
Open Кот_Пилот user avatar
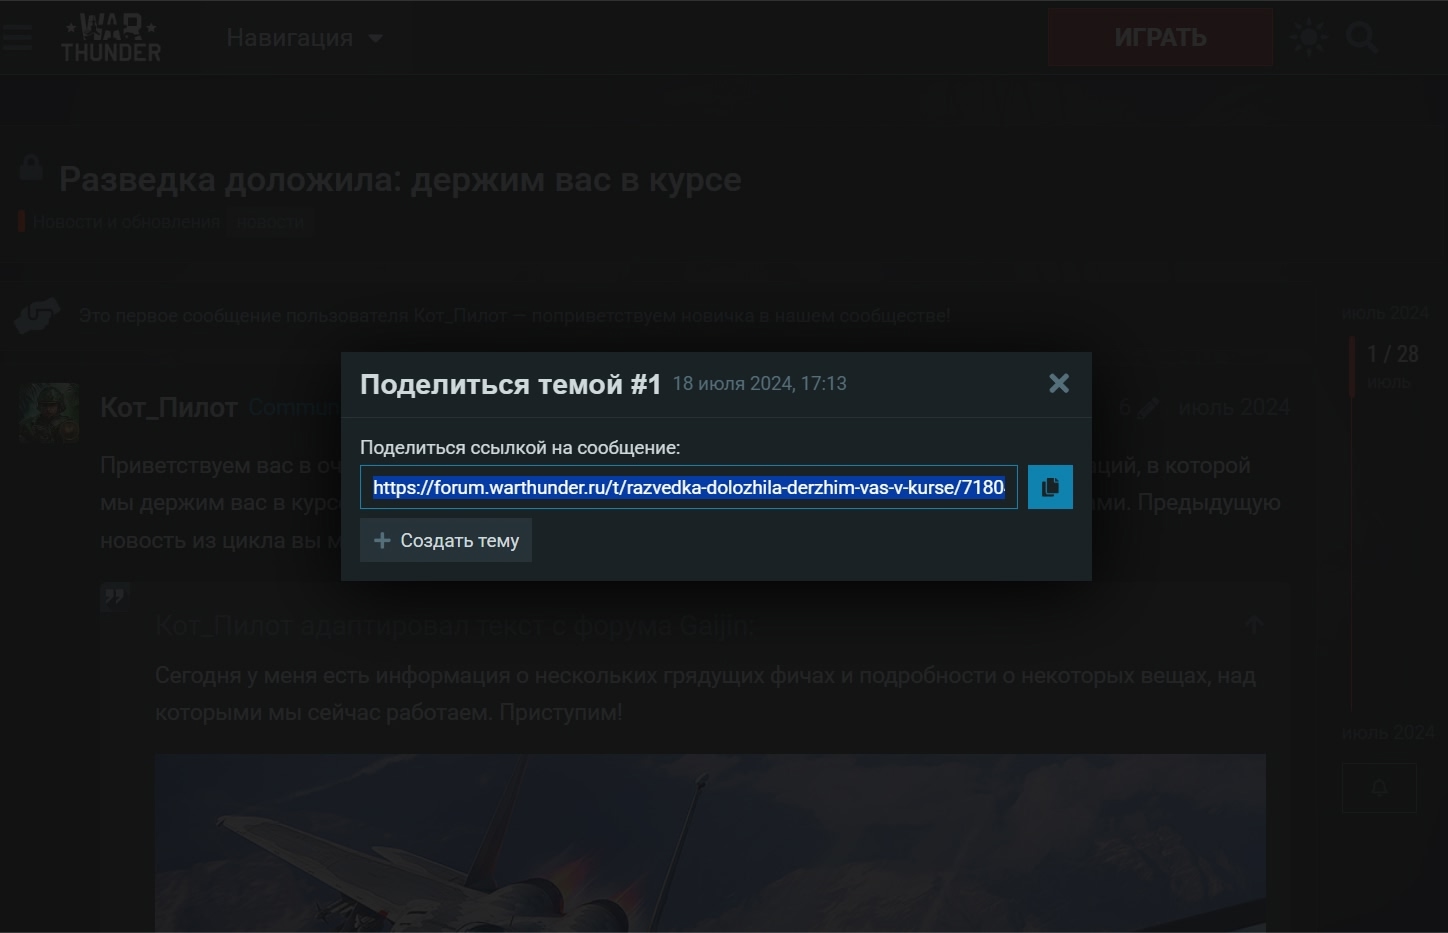coord(49,412)
